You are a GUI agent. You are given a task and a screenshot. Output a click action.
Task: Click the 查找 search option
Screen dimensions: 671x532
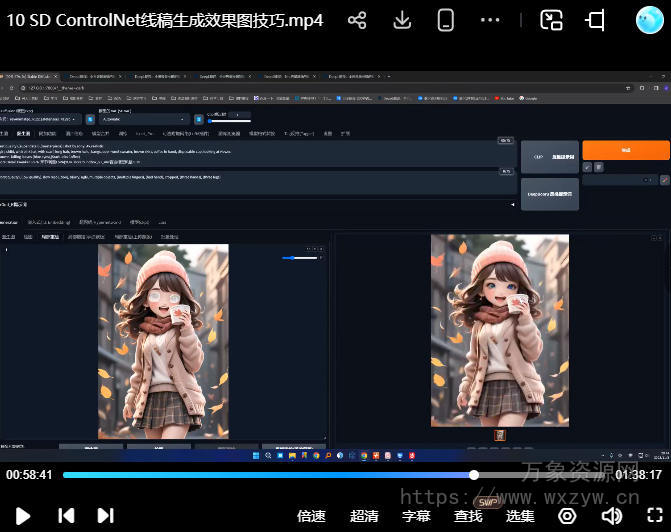(468, 516)
